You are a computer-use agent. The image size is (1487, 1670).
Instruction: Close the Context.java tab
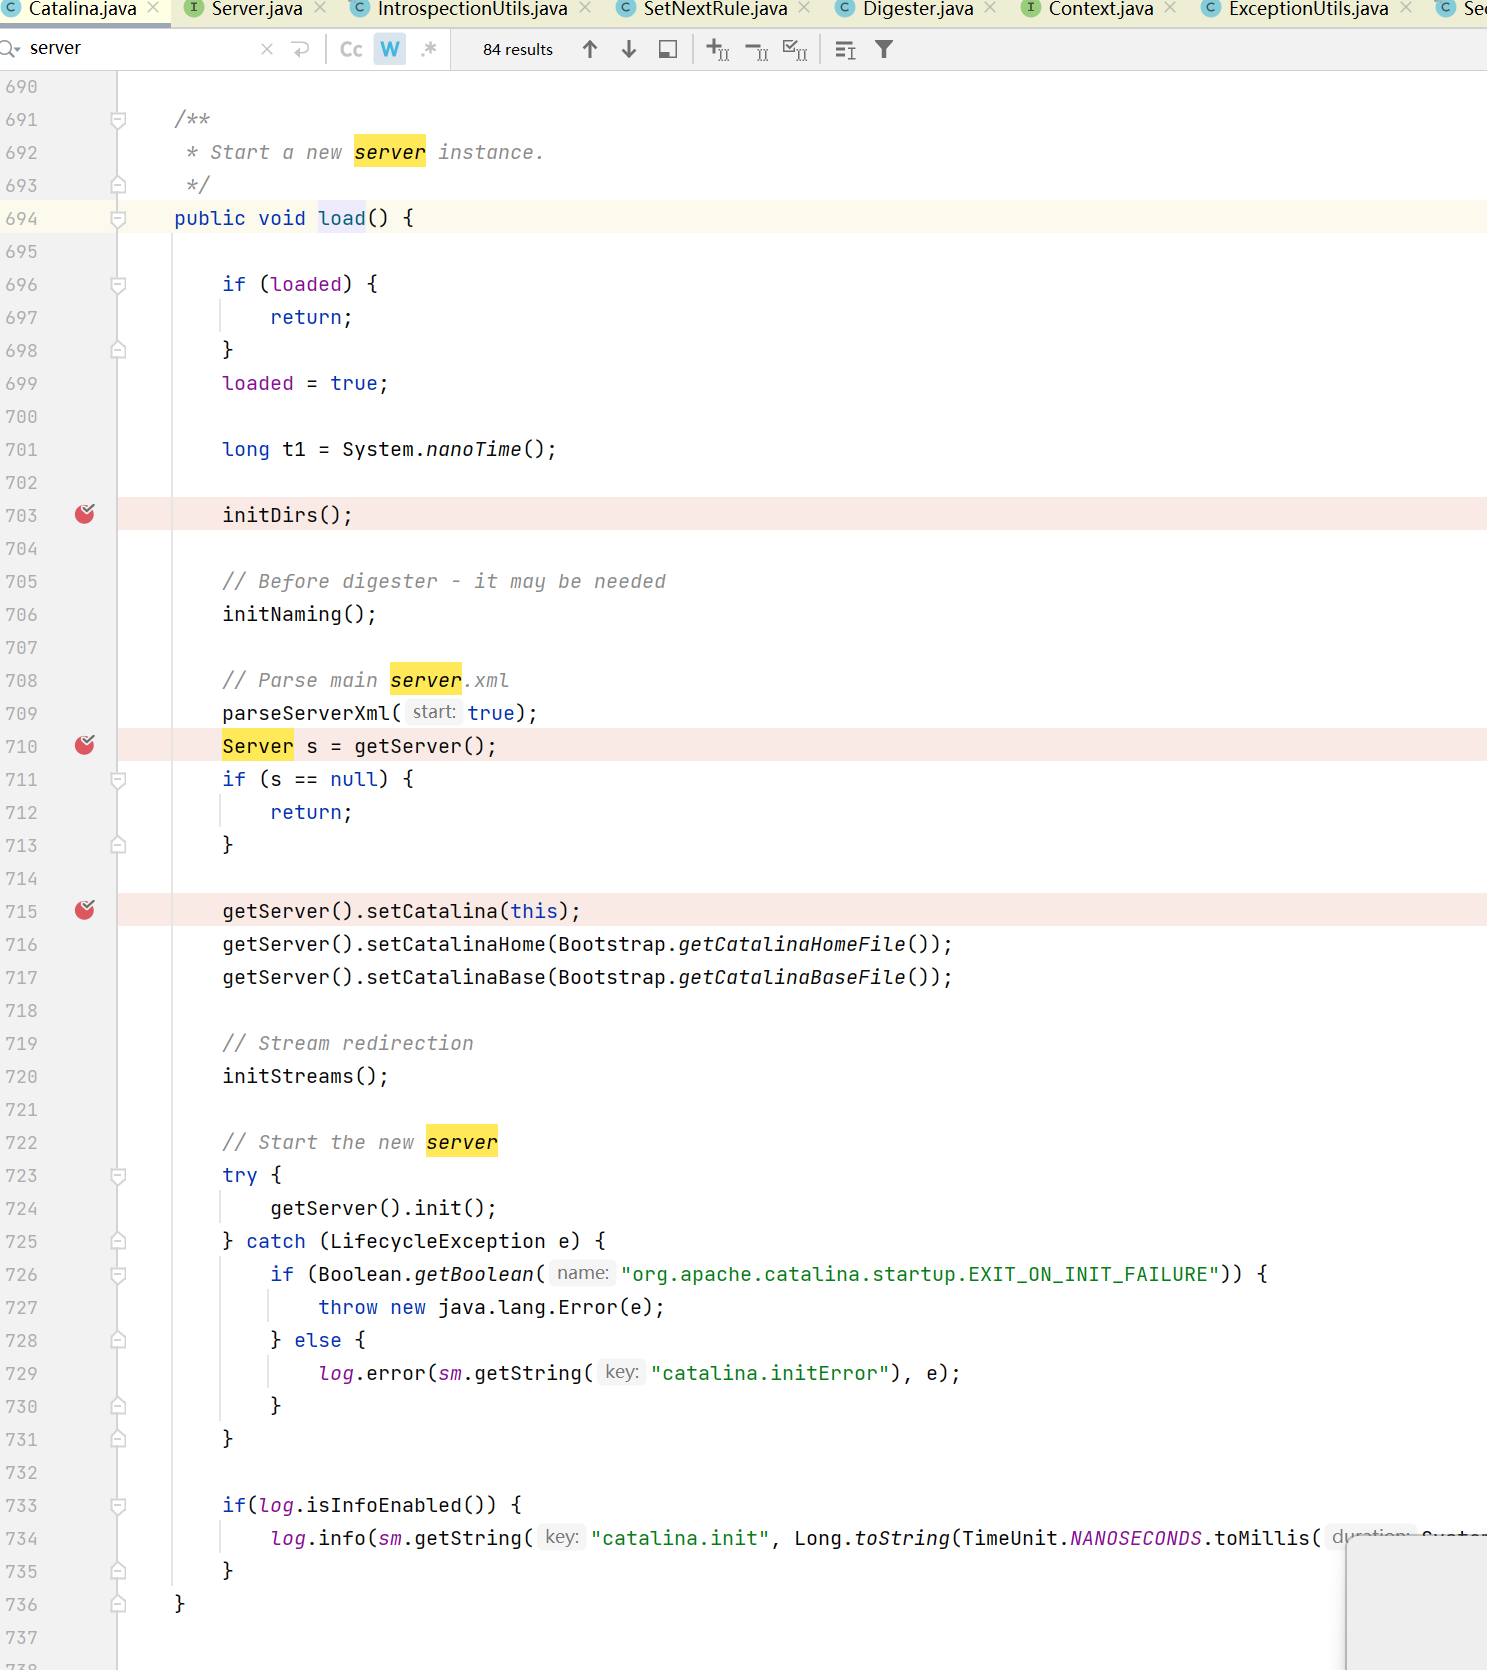1170,8
